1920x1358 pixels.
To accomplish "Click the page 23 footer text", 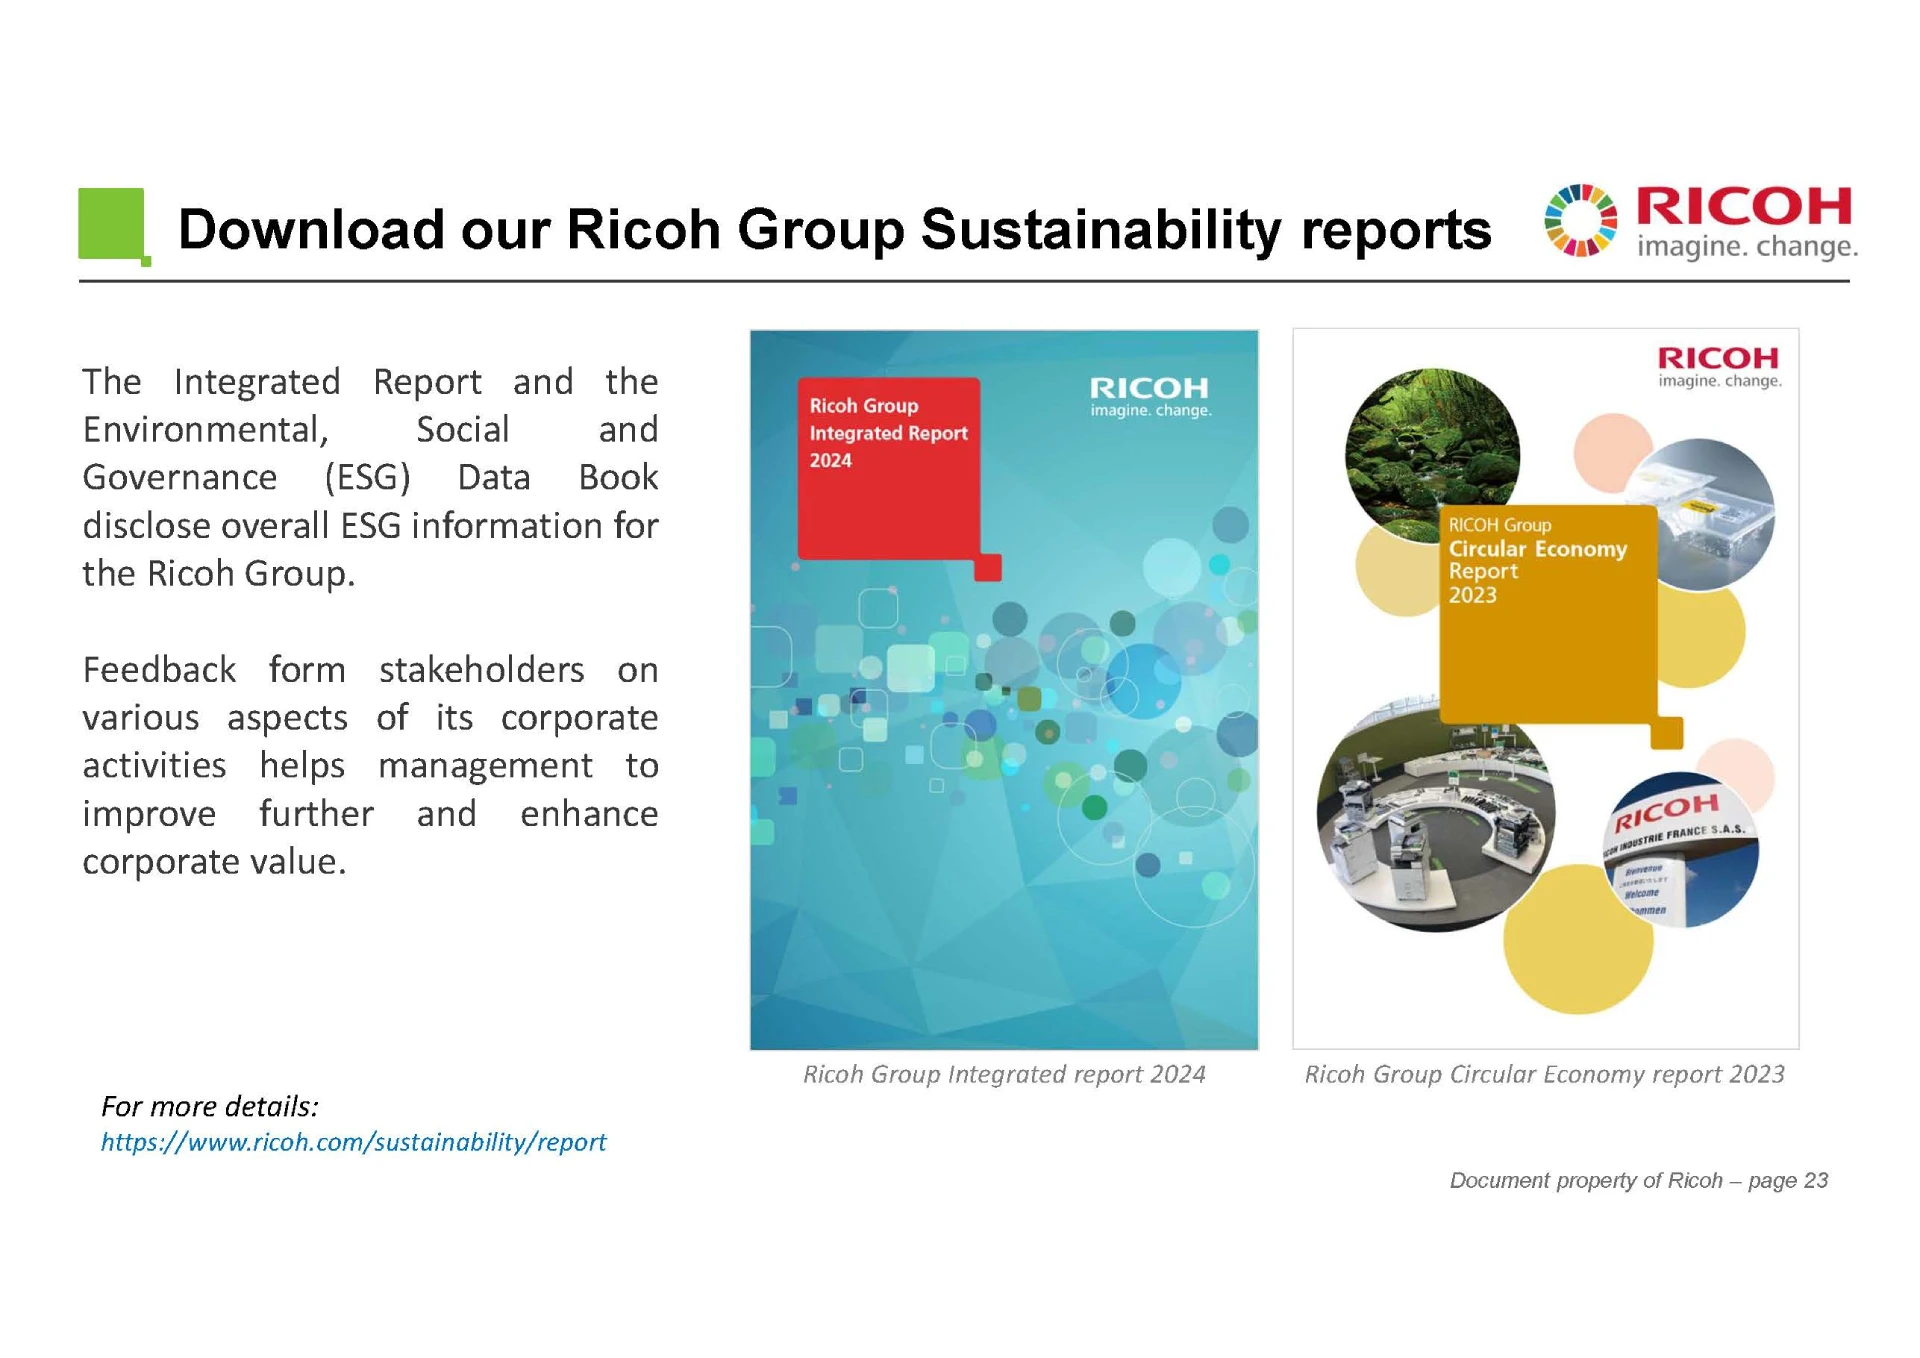I will pyautogui.click(x=1638, y=1180).
